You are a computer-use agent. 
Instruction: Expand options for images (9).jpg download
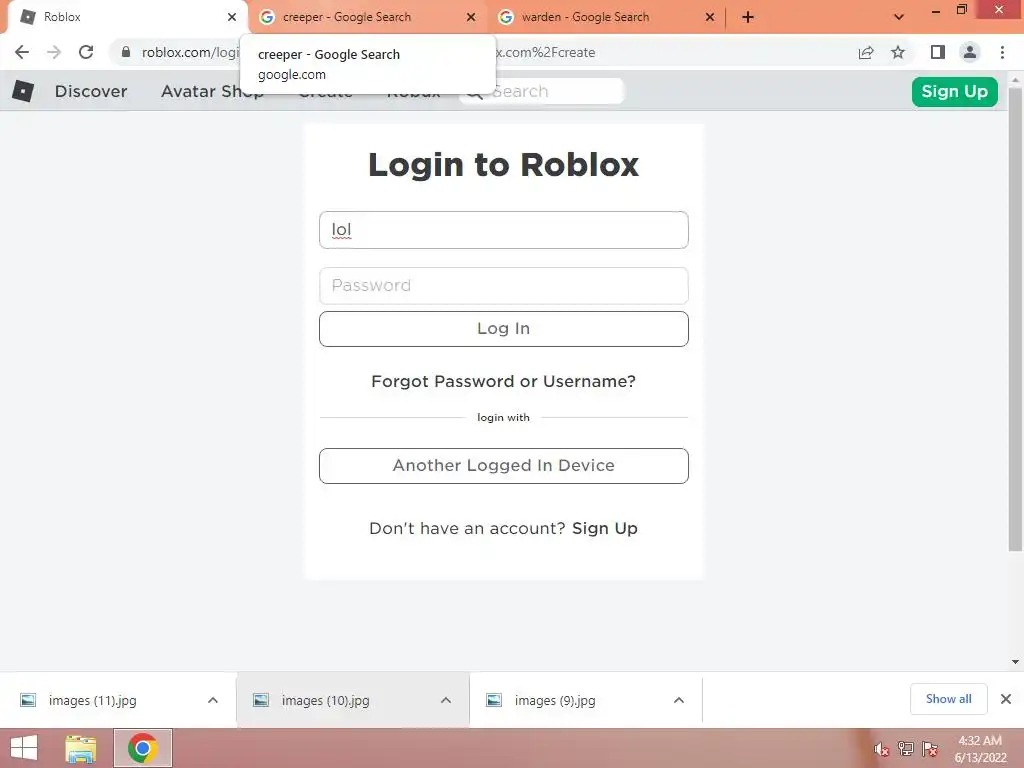pos(679,700)
